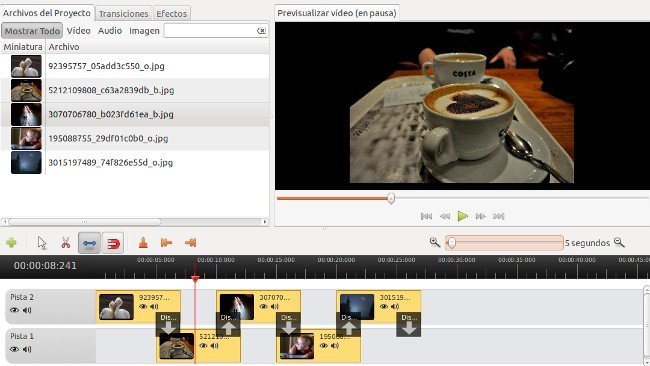Image resolution: width=650 pixels, height=366 pixels.
Task: Toggle the snapping magnet tool
Action: (113, 243)
